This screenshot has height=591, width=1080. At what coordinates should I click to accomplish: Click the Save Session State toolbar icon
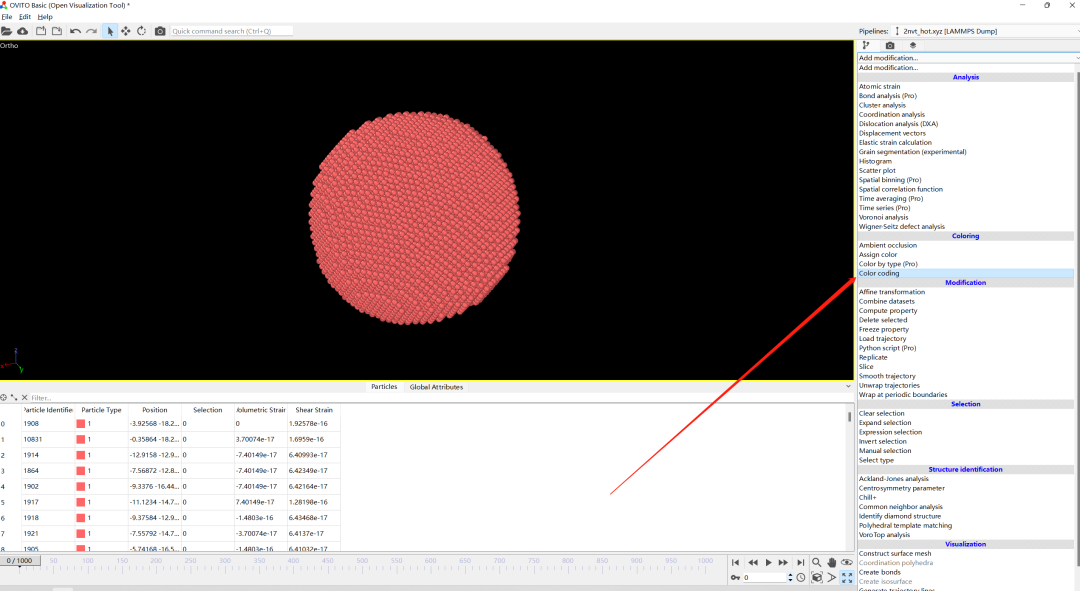57,31
